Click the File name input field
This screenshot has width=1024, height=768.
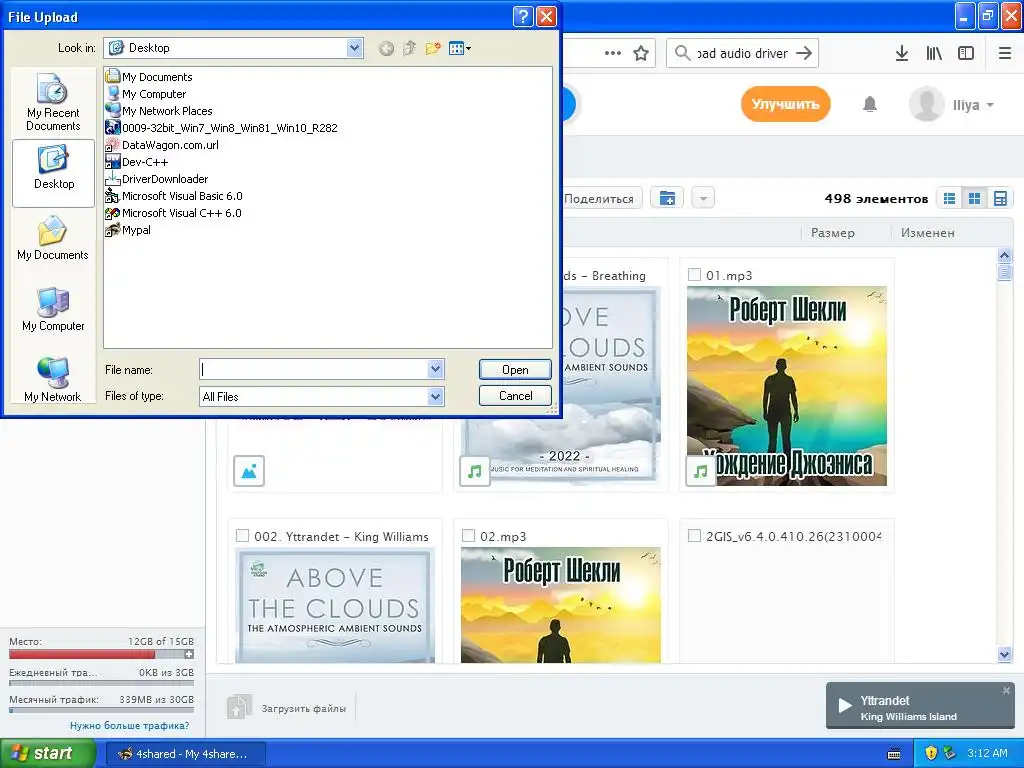click(313, 370)
